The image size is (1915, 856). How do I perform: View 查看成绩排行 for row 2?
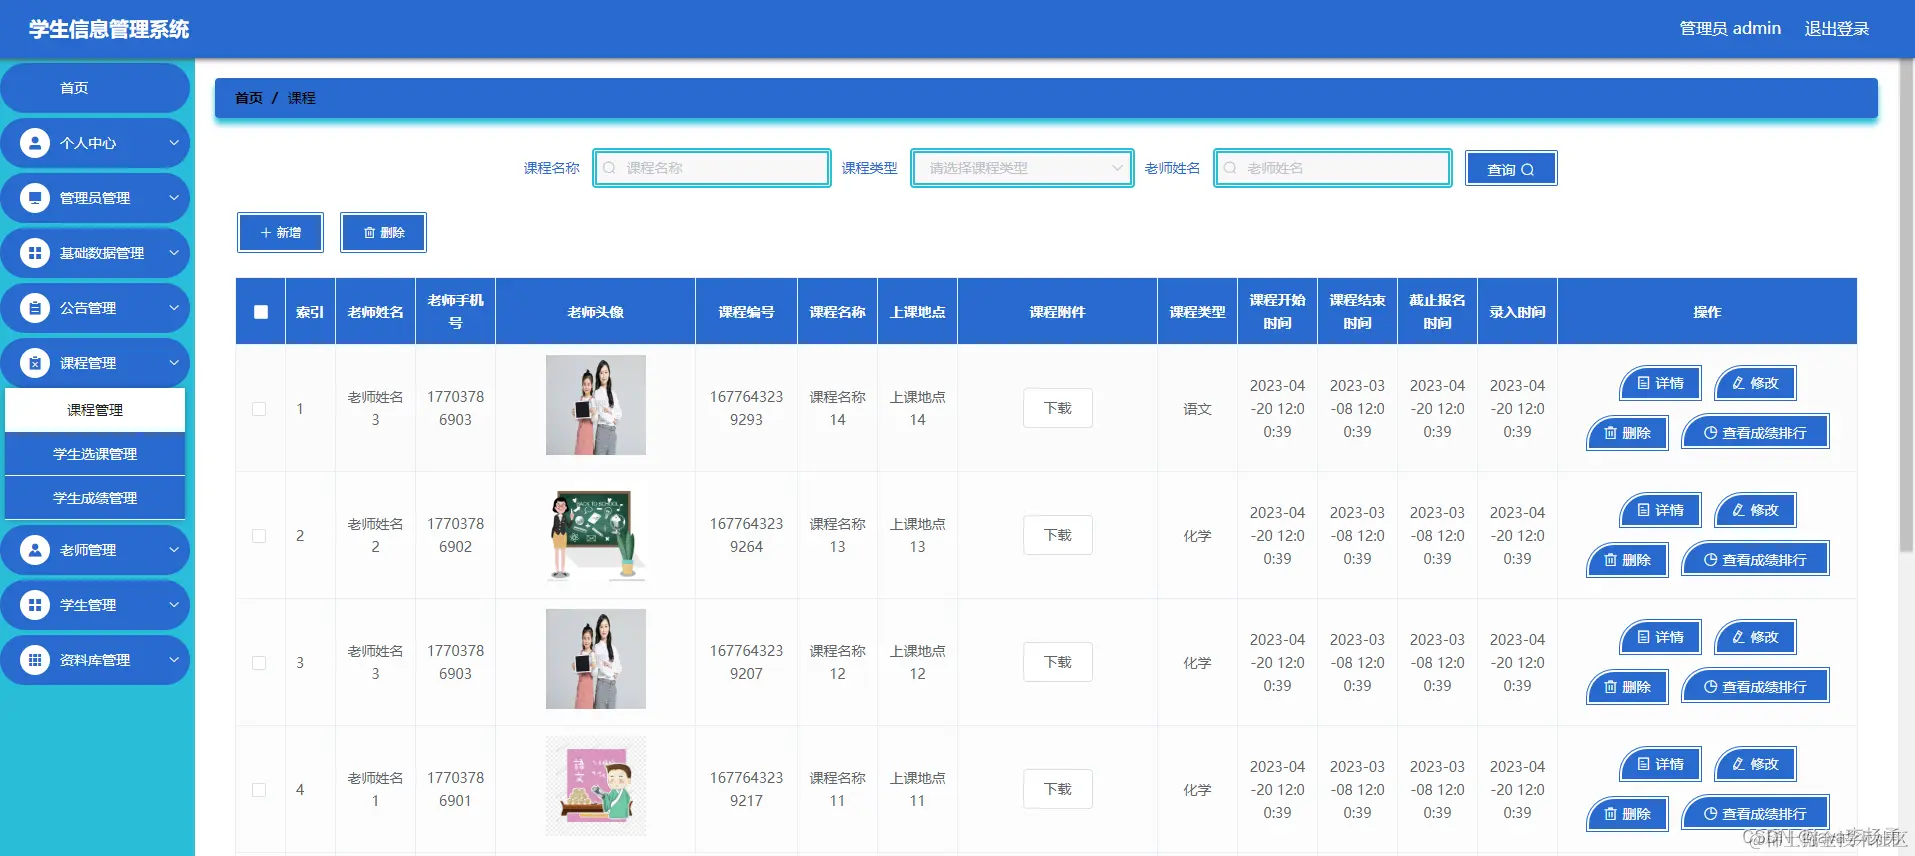pos(1756,560)
